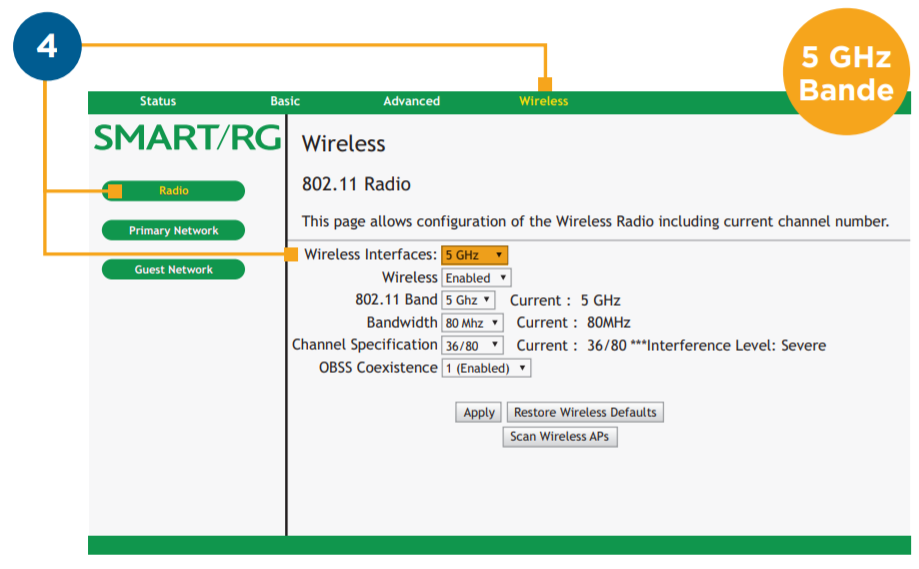Select the Wireless tab
Viewport: 919px width, 569px height.
click(x=543, y=101)
